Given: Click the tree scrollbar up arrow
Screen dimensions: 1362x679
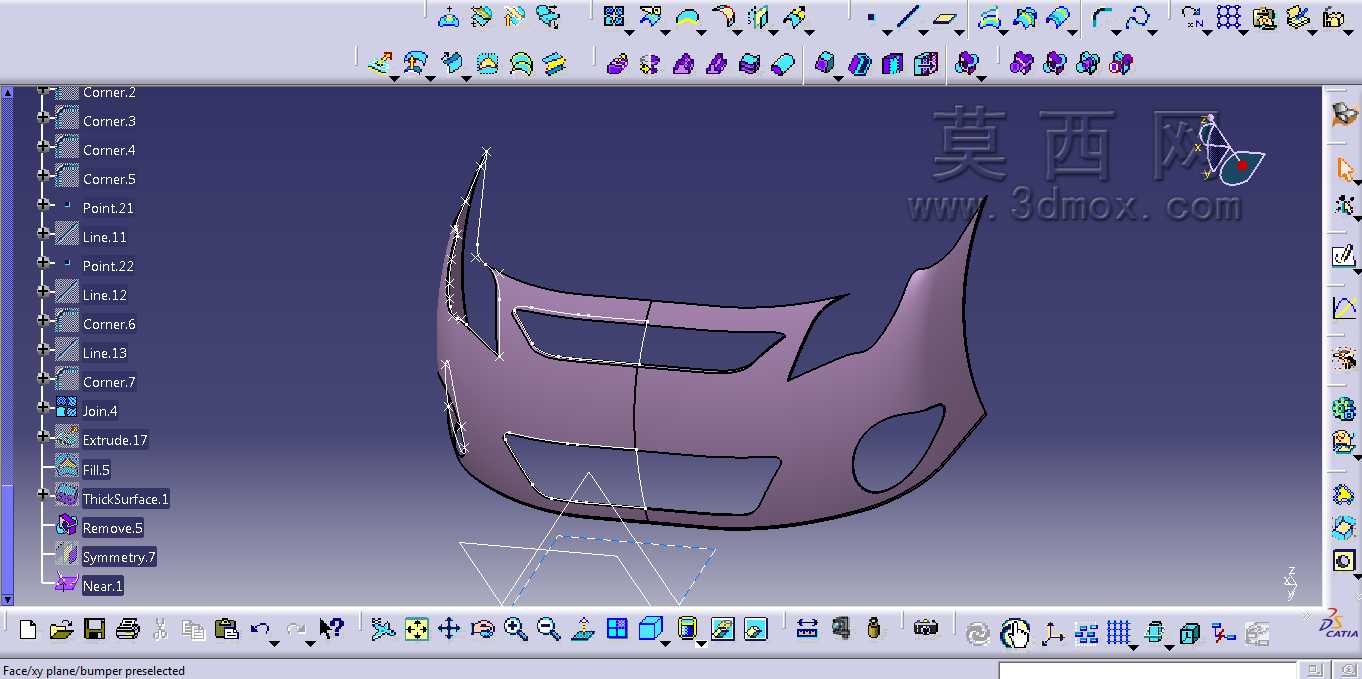Looking at the screenshot, I should pos(8,92).
